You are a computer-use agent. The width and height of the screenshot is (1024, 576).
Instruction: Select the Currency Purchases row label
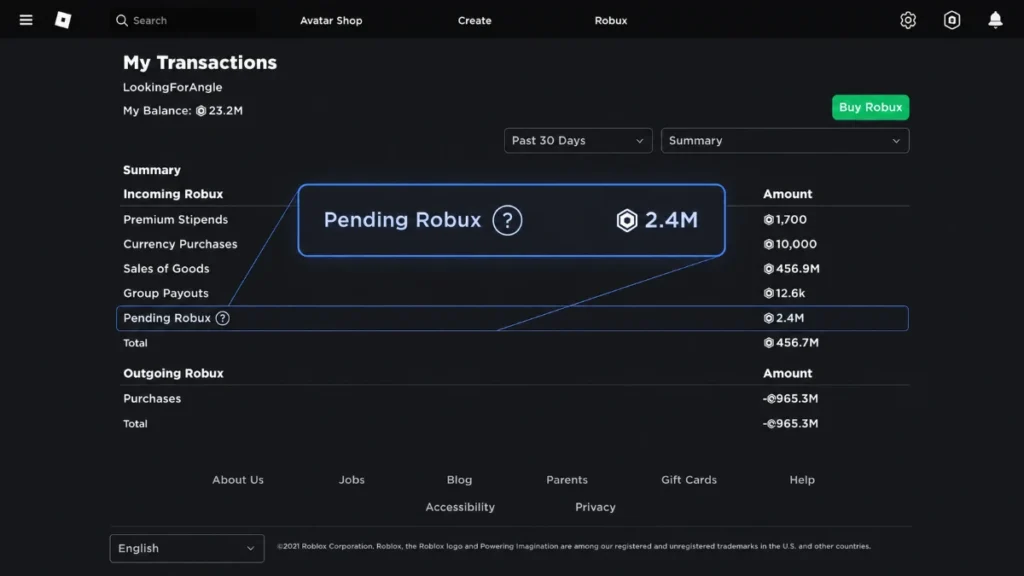click(180, 244)
